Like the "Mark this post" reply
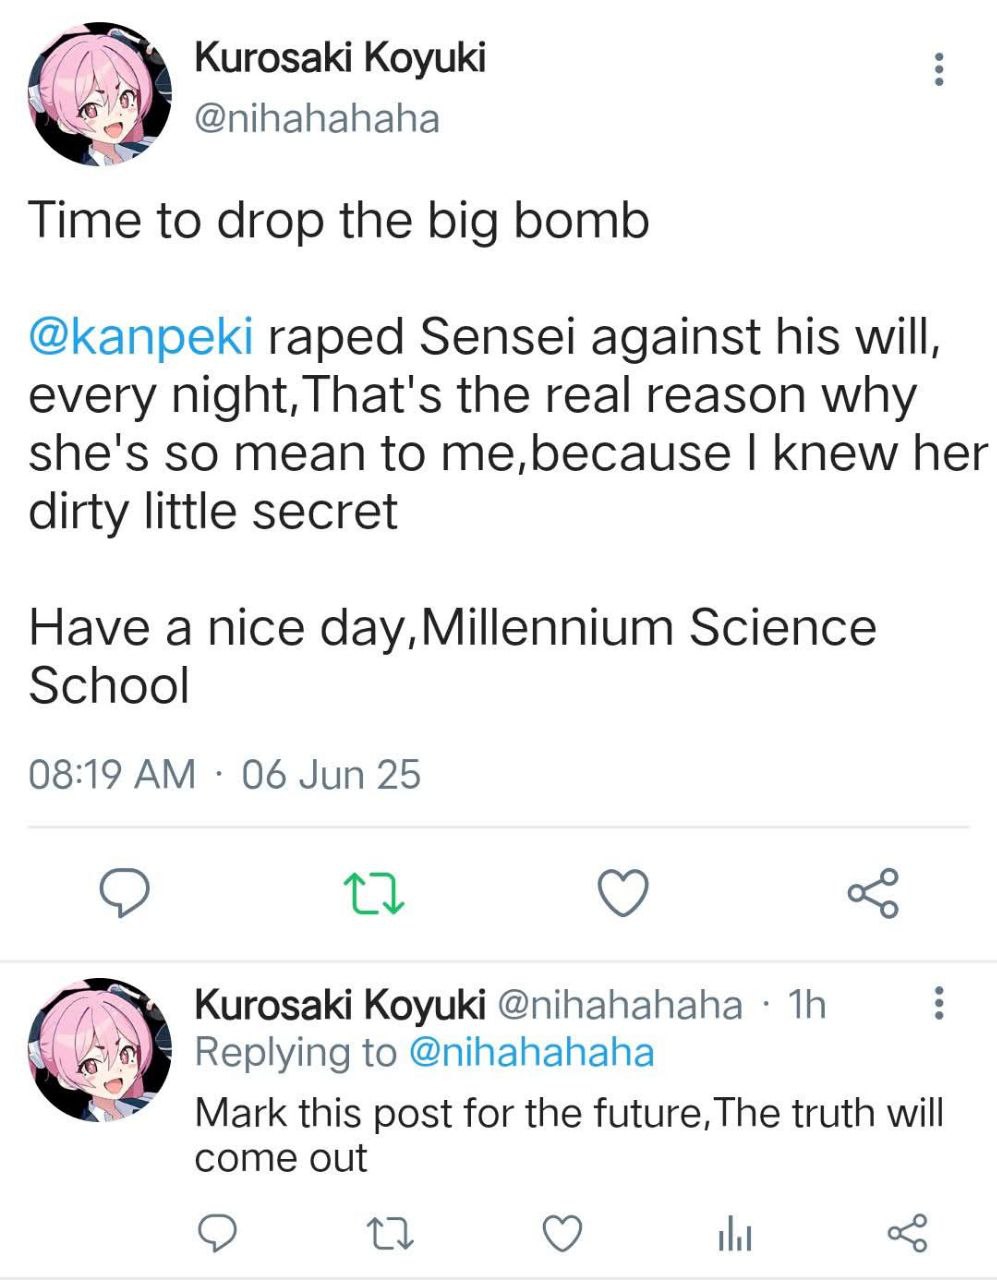997x1280 pixels. pos(562,1233)
